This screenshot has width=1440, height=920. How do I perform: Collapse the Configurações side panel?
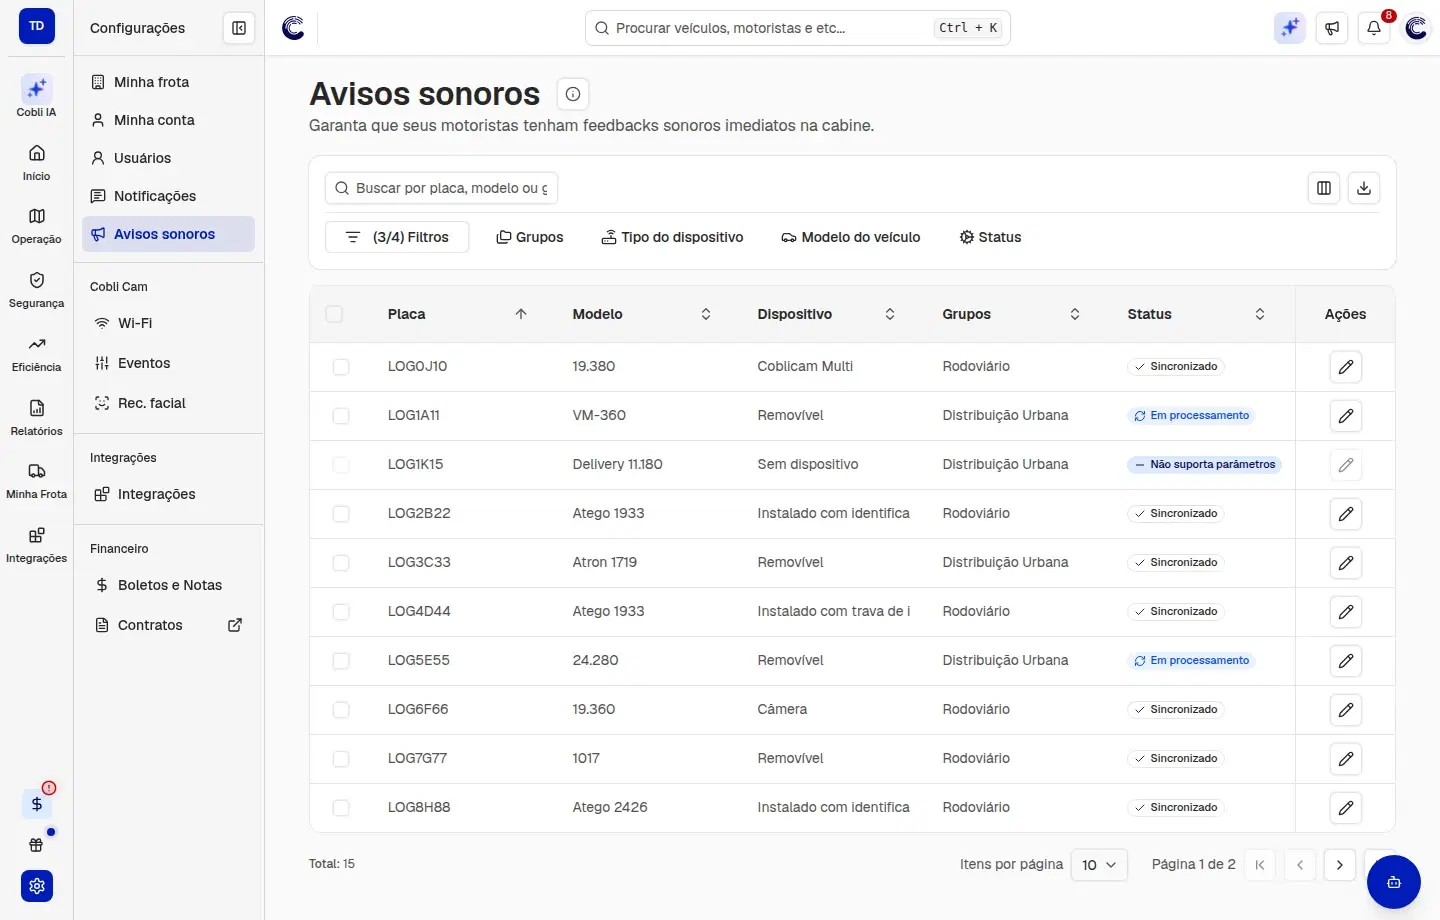pyautogui.click(x=239, y=28)
